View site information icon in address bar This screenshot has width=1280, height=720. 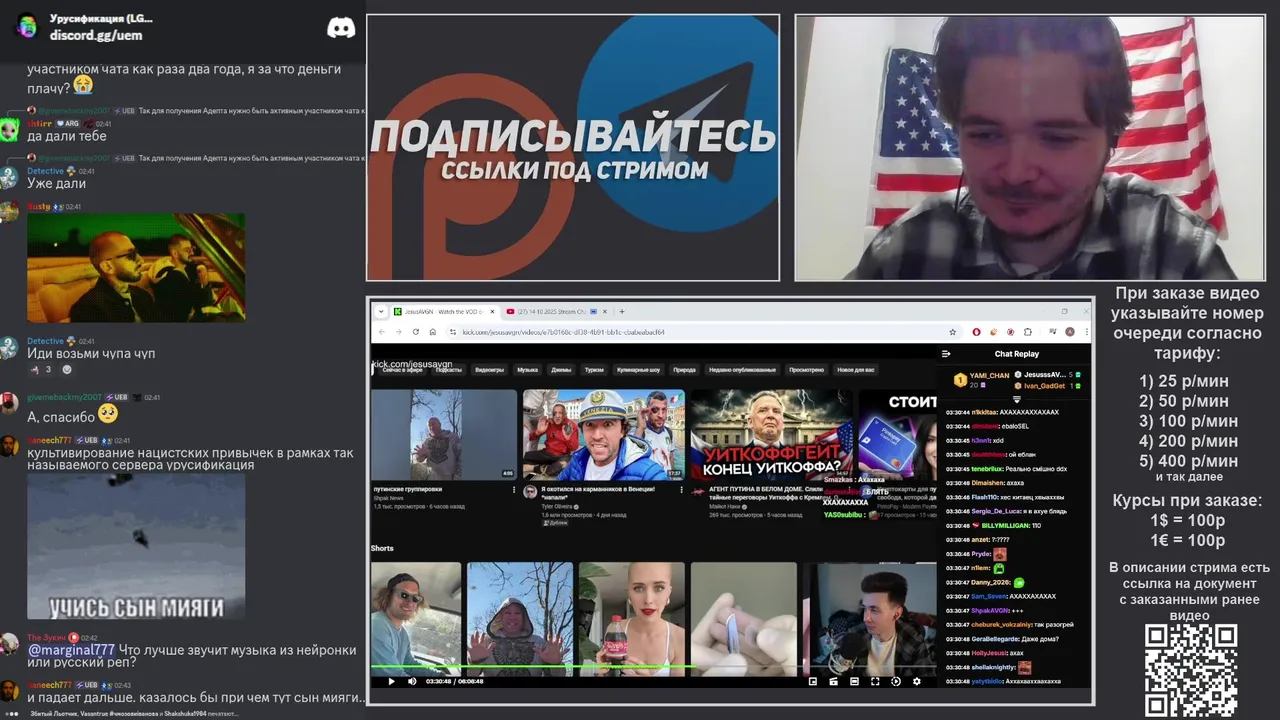[x=453, y=332]
